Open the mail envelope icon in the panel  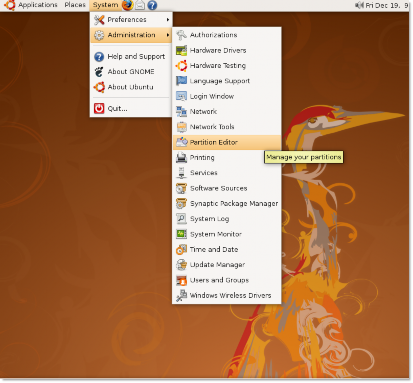140,5
